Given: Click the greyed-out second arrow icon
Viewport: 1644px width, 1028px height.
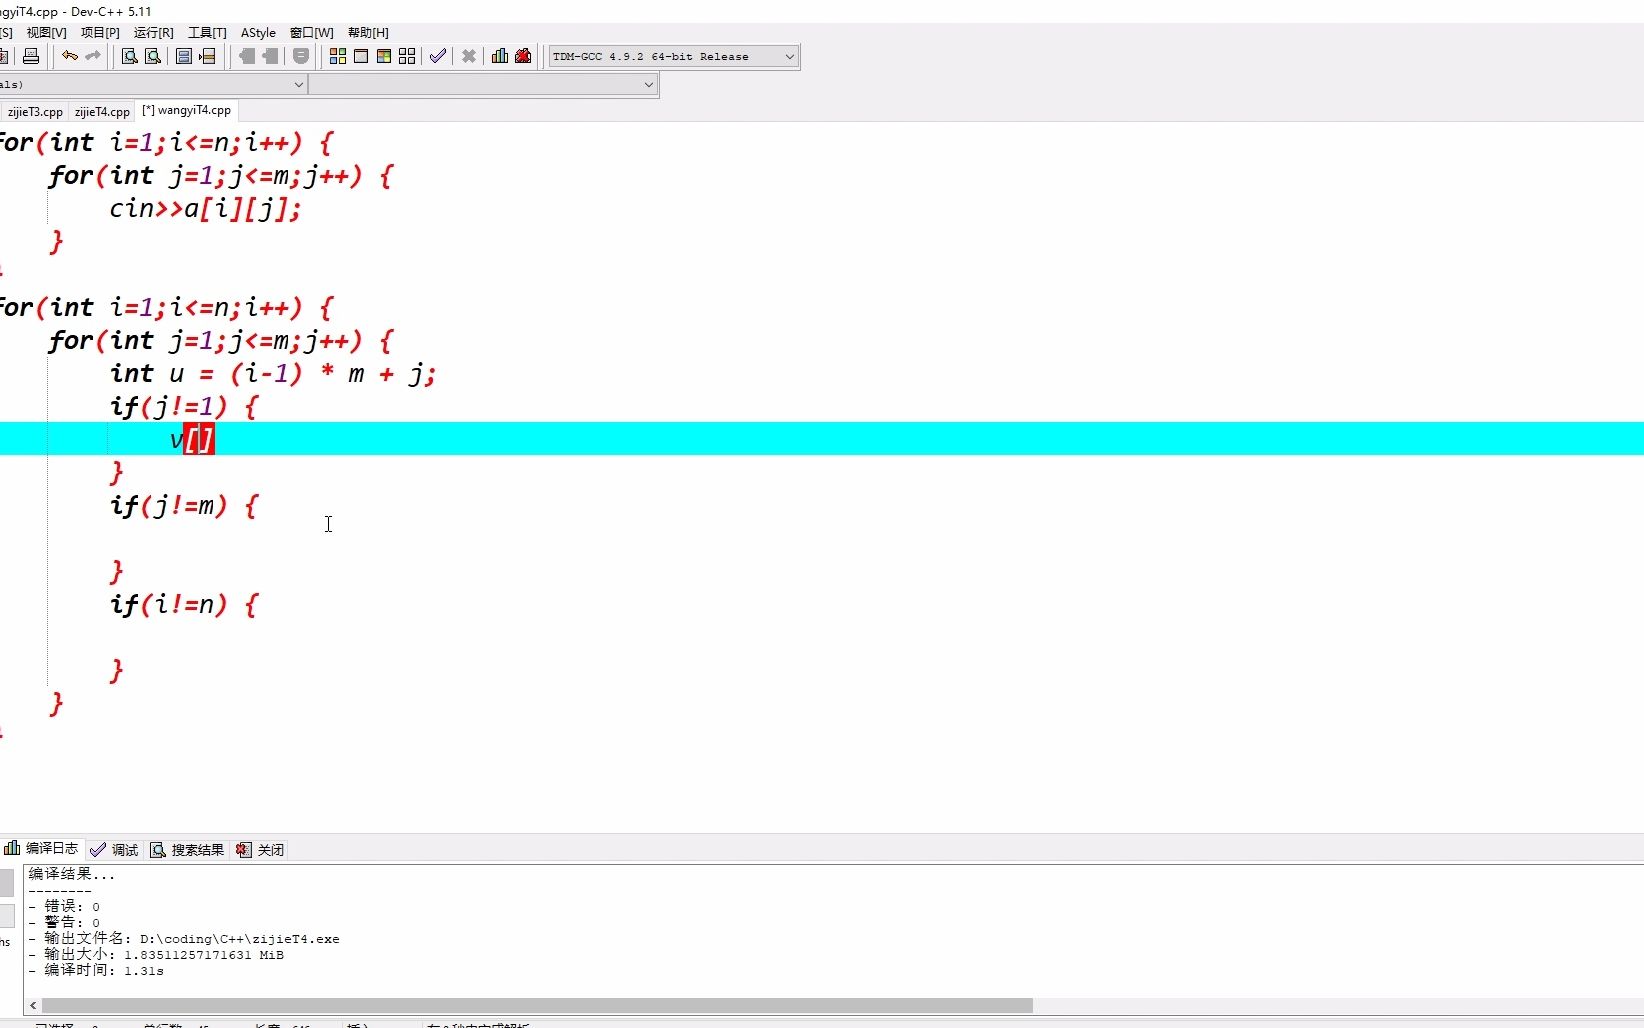Looking at the screenshot, I should click(270, 56).
